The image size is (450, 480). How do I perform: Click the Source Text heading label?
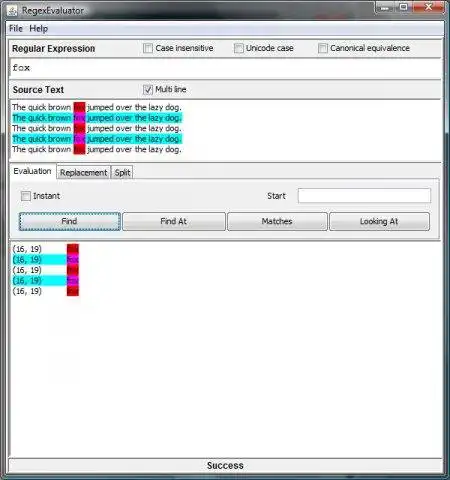[x=38, y=90]
